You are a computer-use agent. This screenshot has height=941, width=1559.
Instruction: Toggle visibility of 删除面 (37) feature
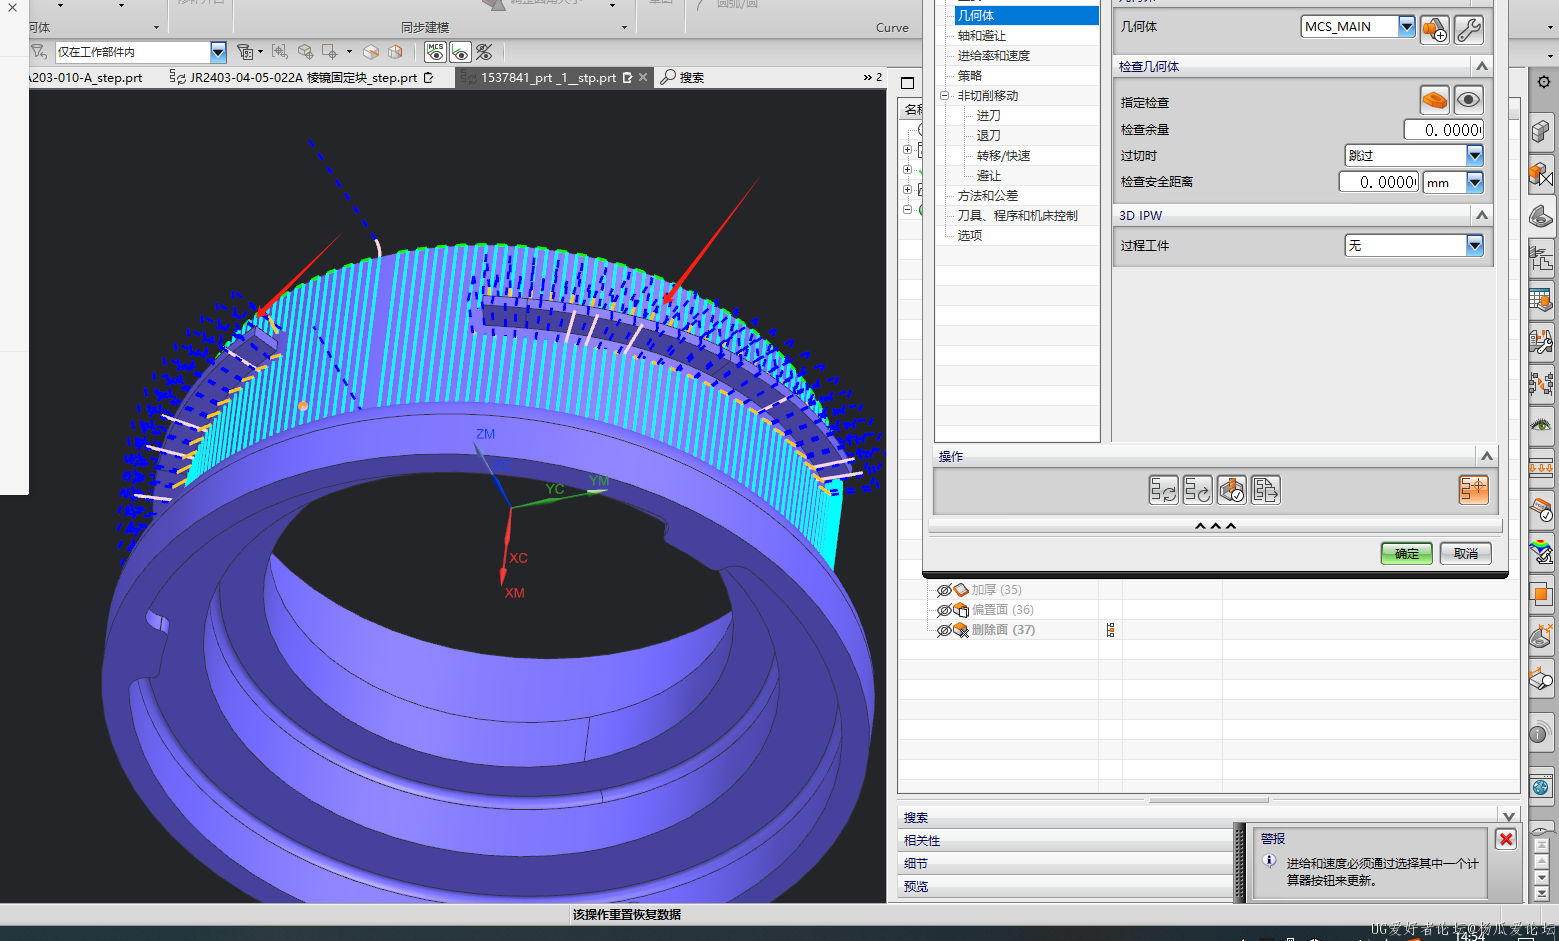tap(943, 630)
